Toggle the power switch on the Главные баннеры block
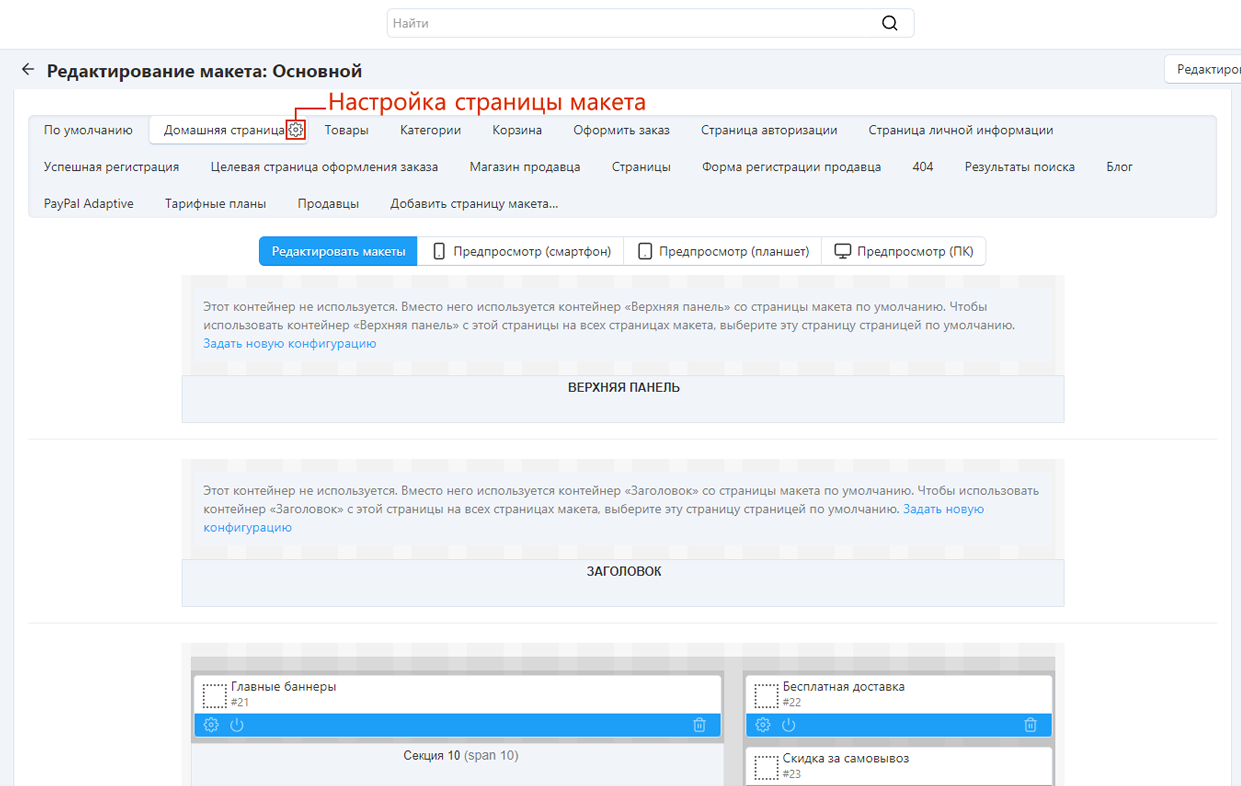Viewport: 1241px width, 786px height. 237,725
